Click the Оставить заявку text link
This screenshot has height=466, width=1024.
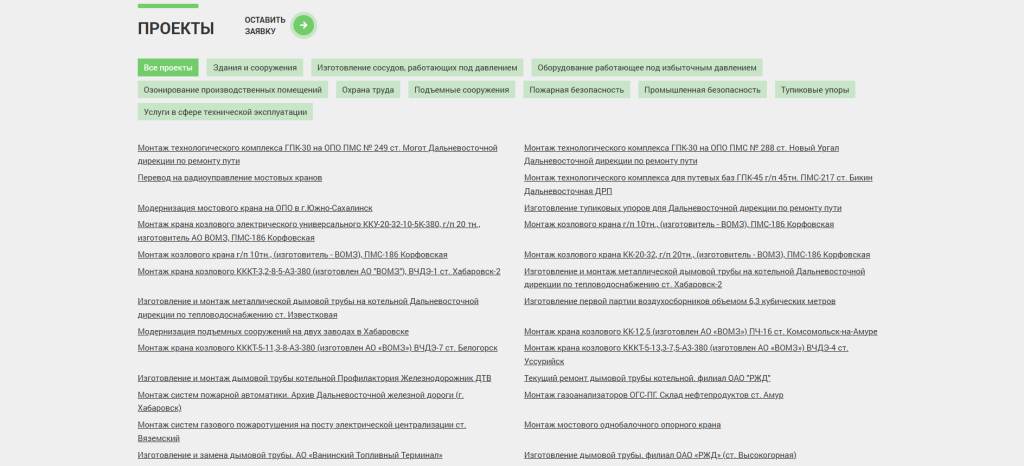265,25
